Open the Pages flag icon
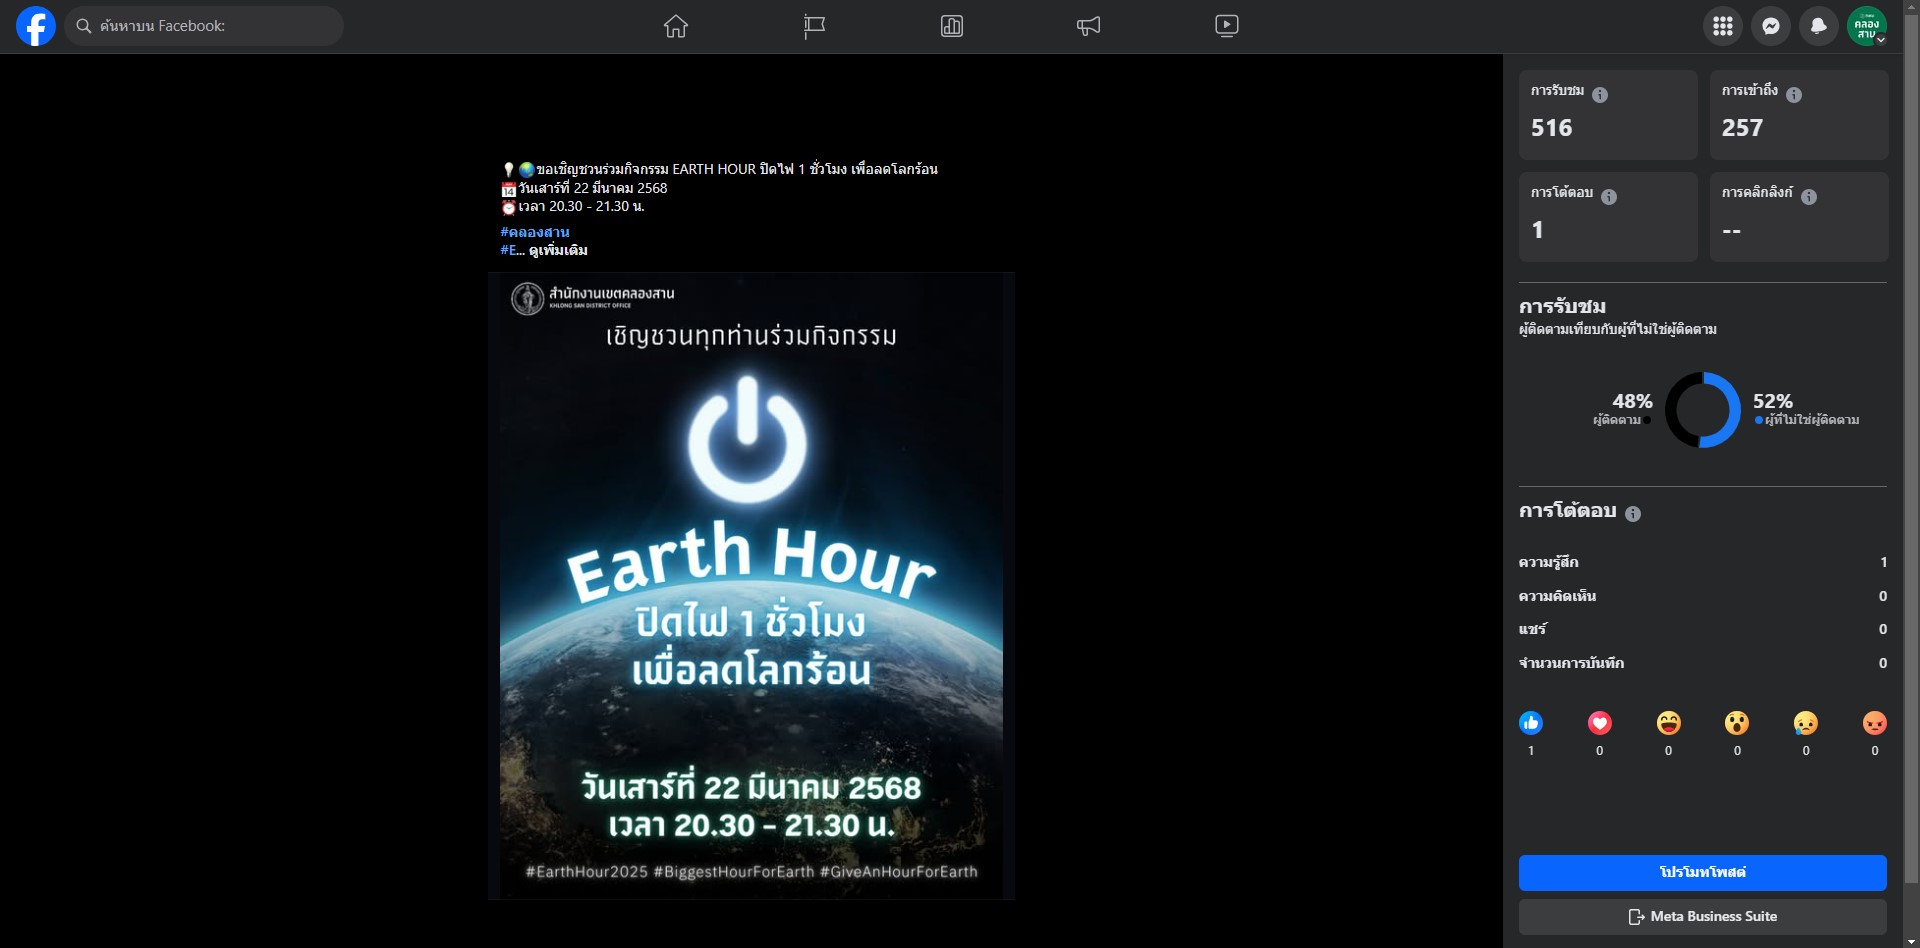The height and width of the screenshot is (948, 1920). [x=814, y=26]
